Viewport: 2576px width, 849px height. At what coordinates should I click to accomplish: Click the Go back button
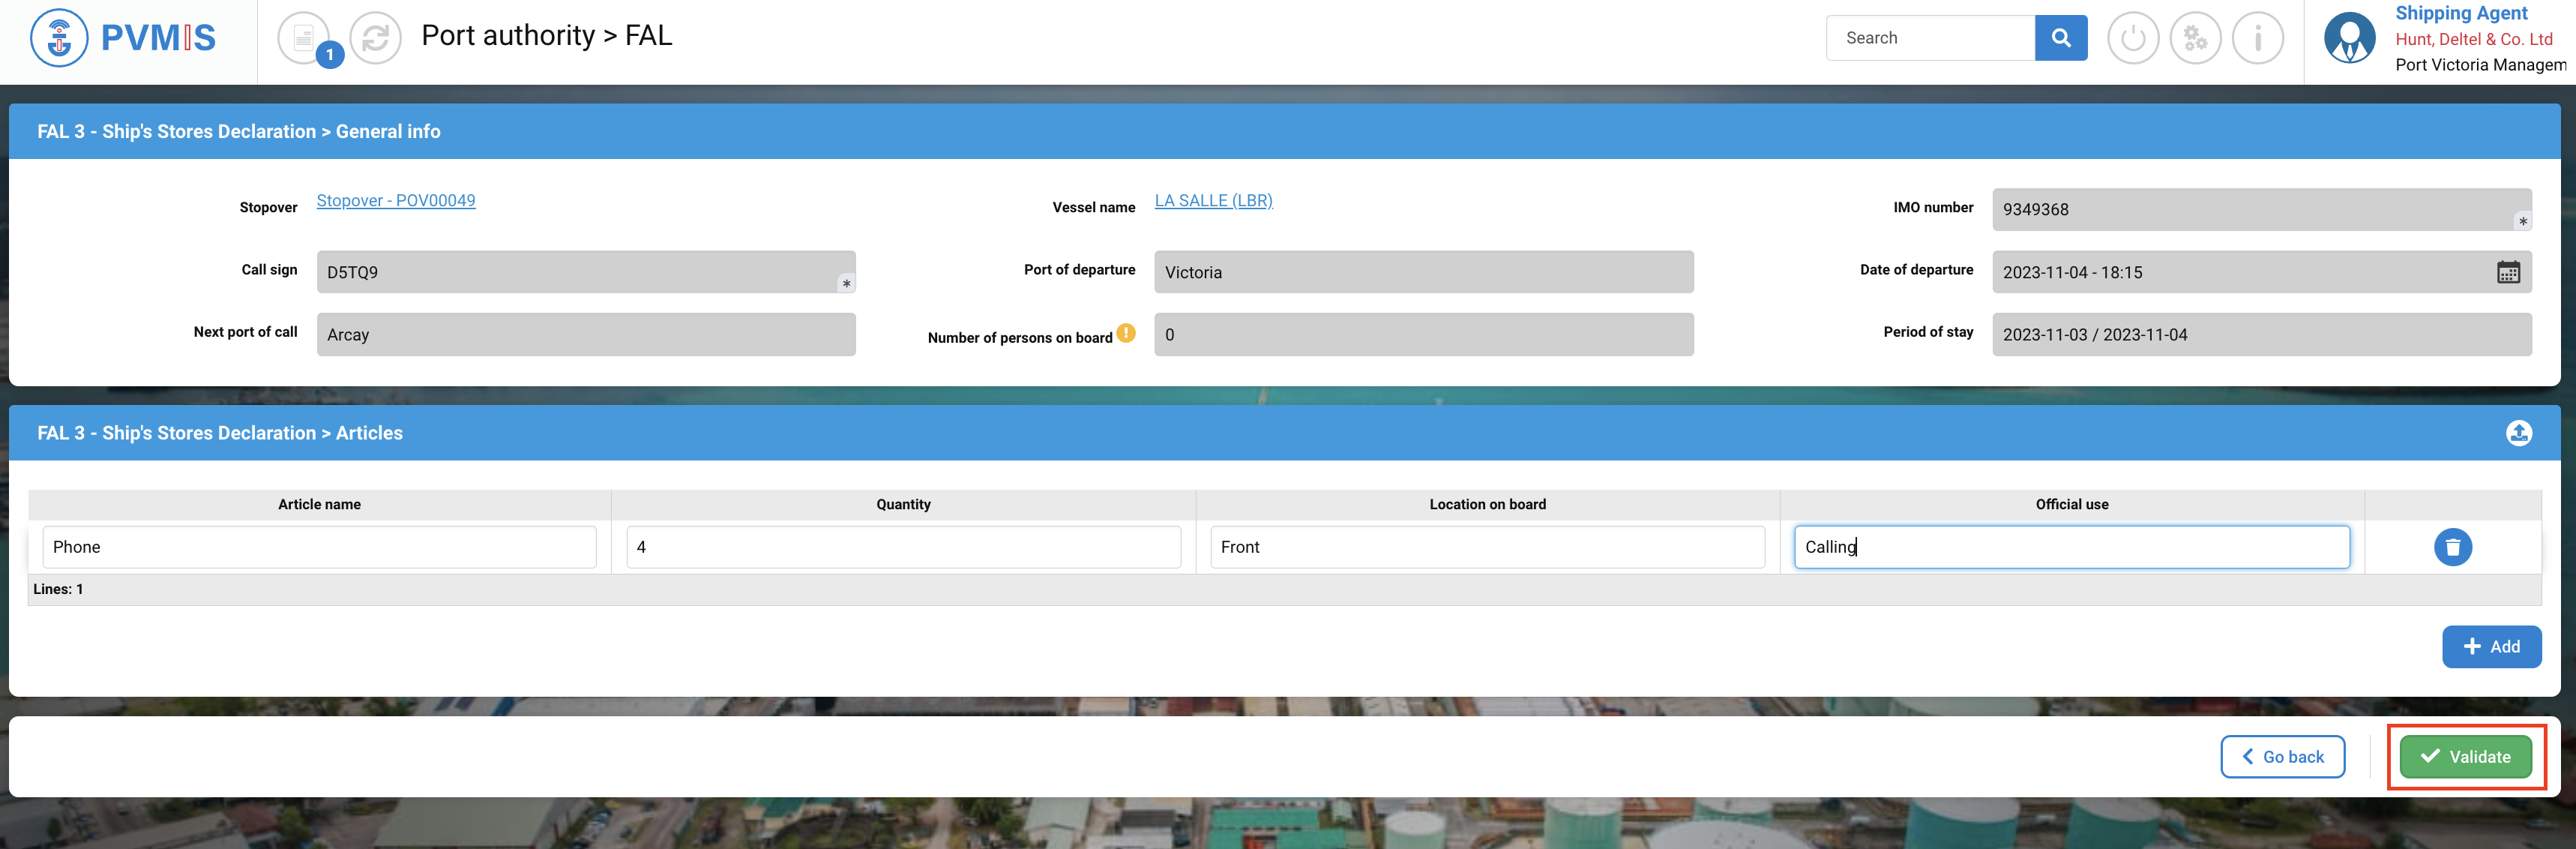(2282, 757)
